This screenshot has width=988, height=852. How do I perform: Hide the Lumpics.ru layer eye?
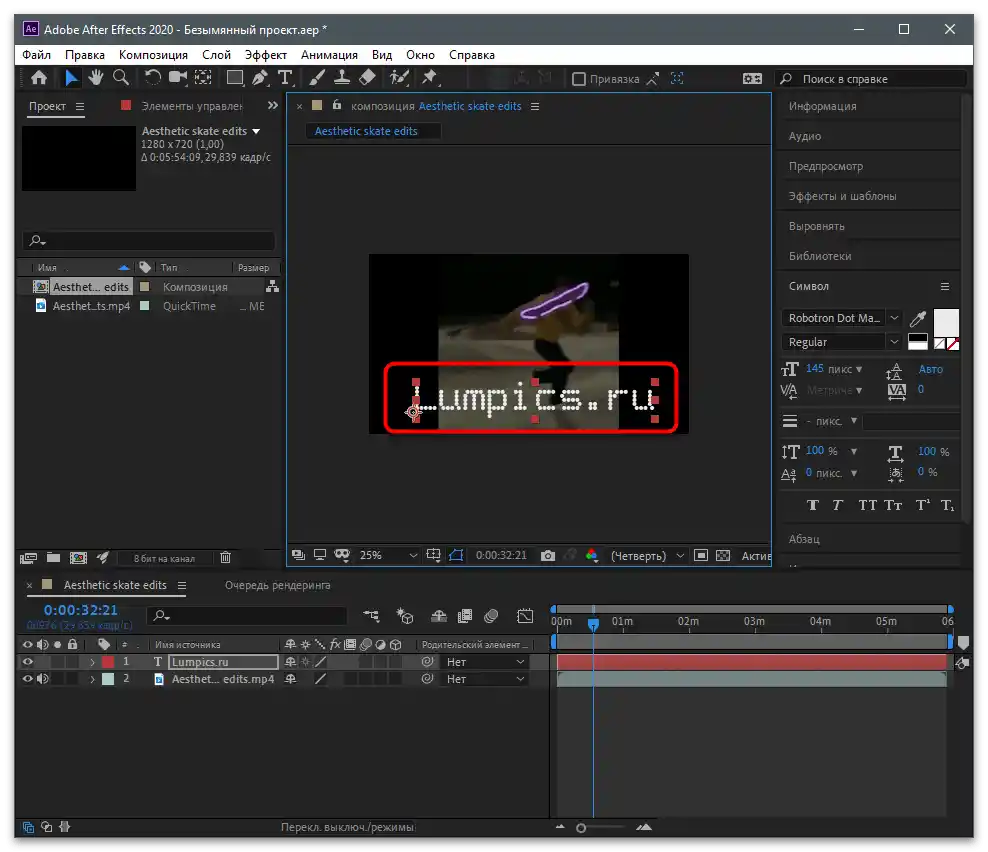[28, 662]
